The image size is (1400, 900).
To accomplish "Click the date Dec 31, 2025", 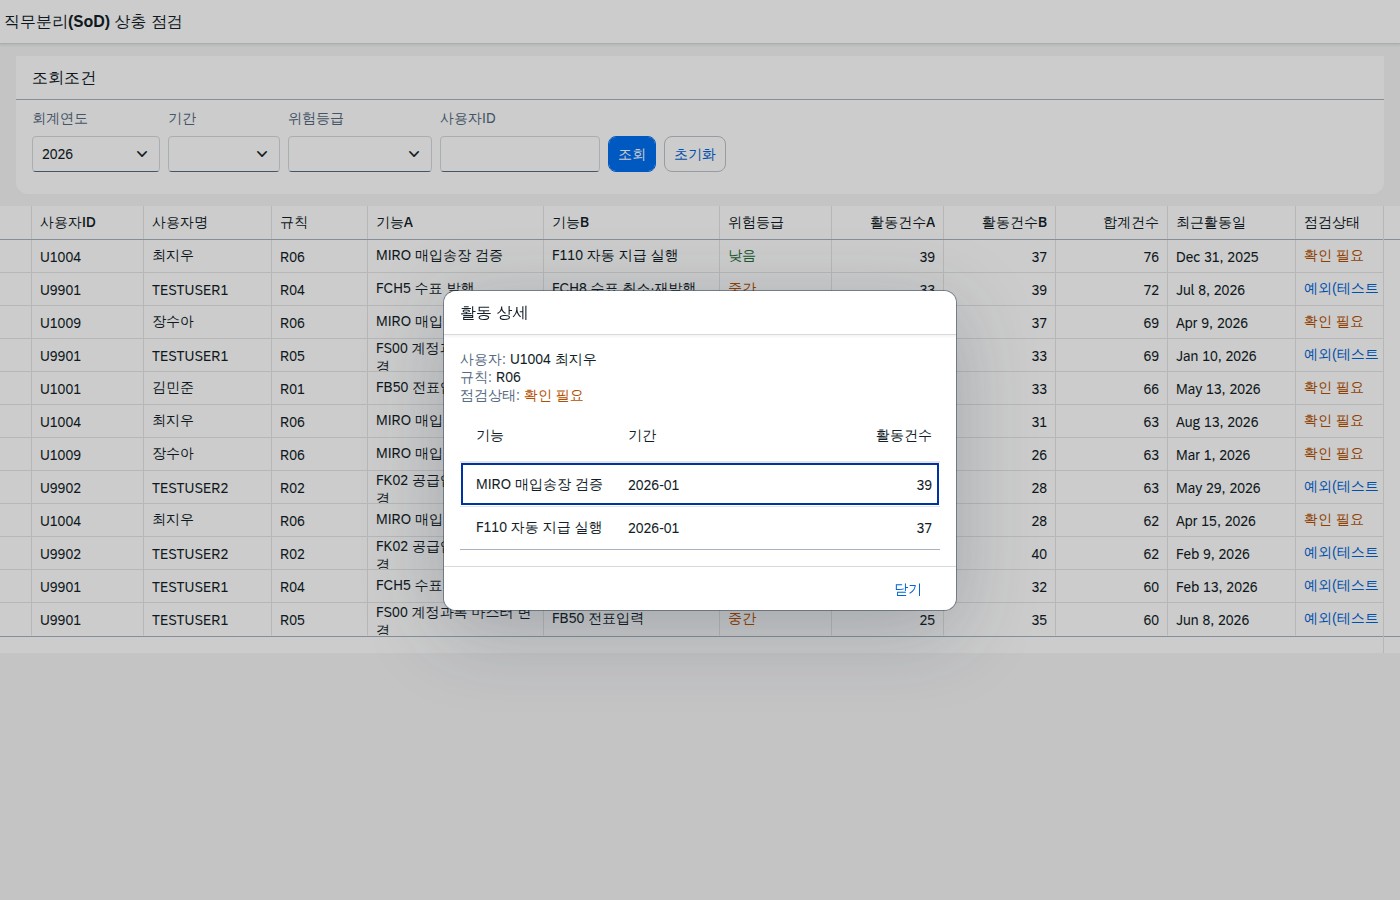I will [1217, 257].
